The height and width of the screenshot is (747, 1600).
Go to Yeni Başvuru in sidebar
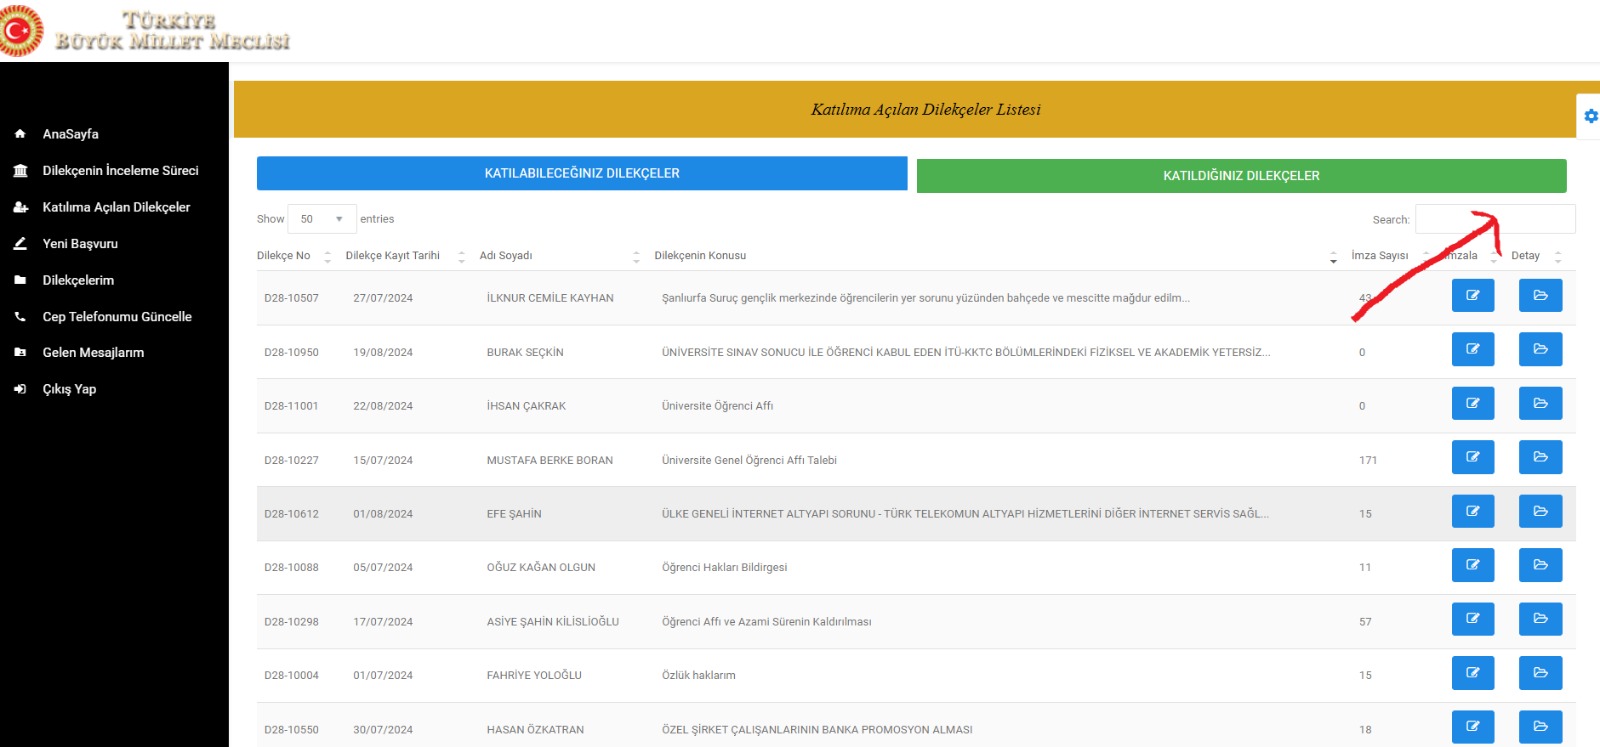click(80, 244)
